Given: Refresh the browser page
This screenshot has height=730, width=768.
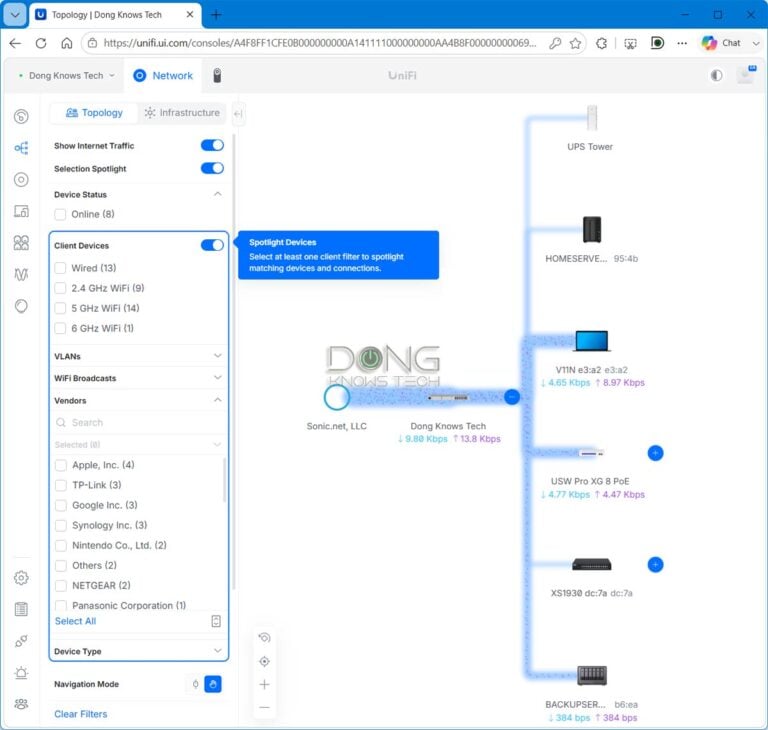Looking at the screenshot, I should tap(41, 43).
